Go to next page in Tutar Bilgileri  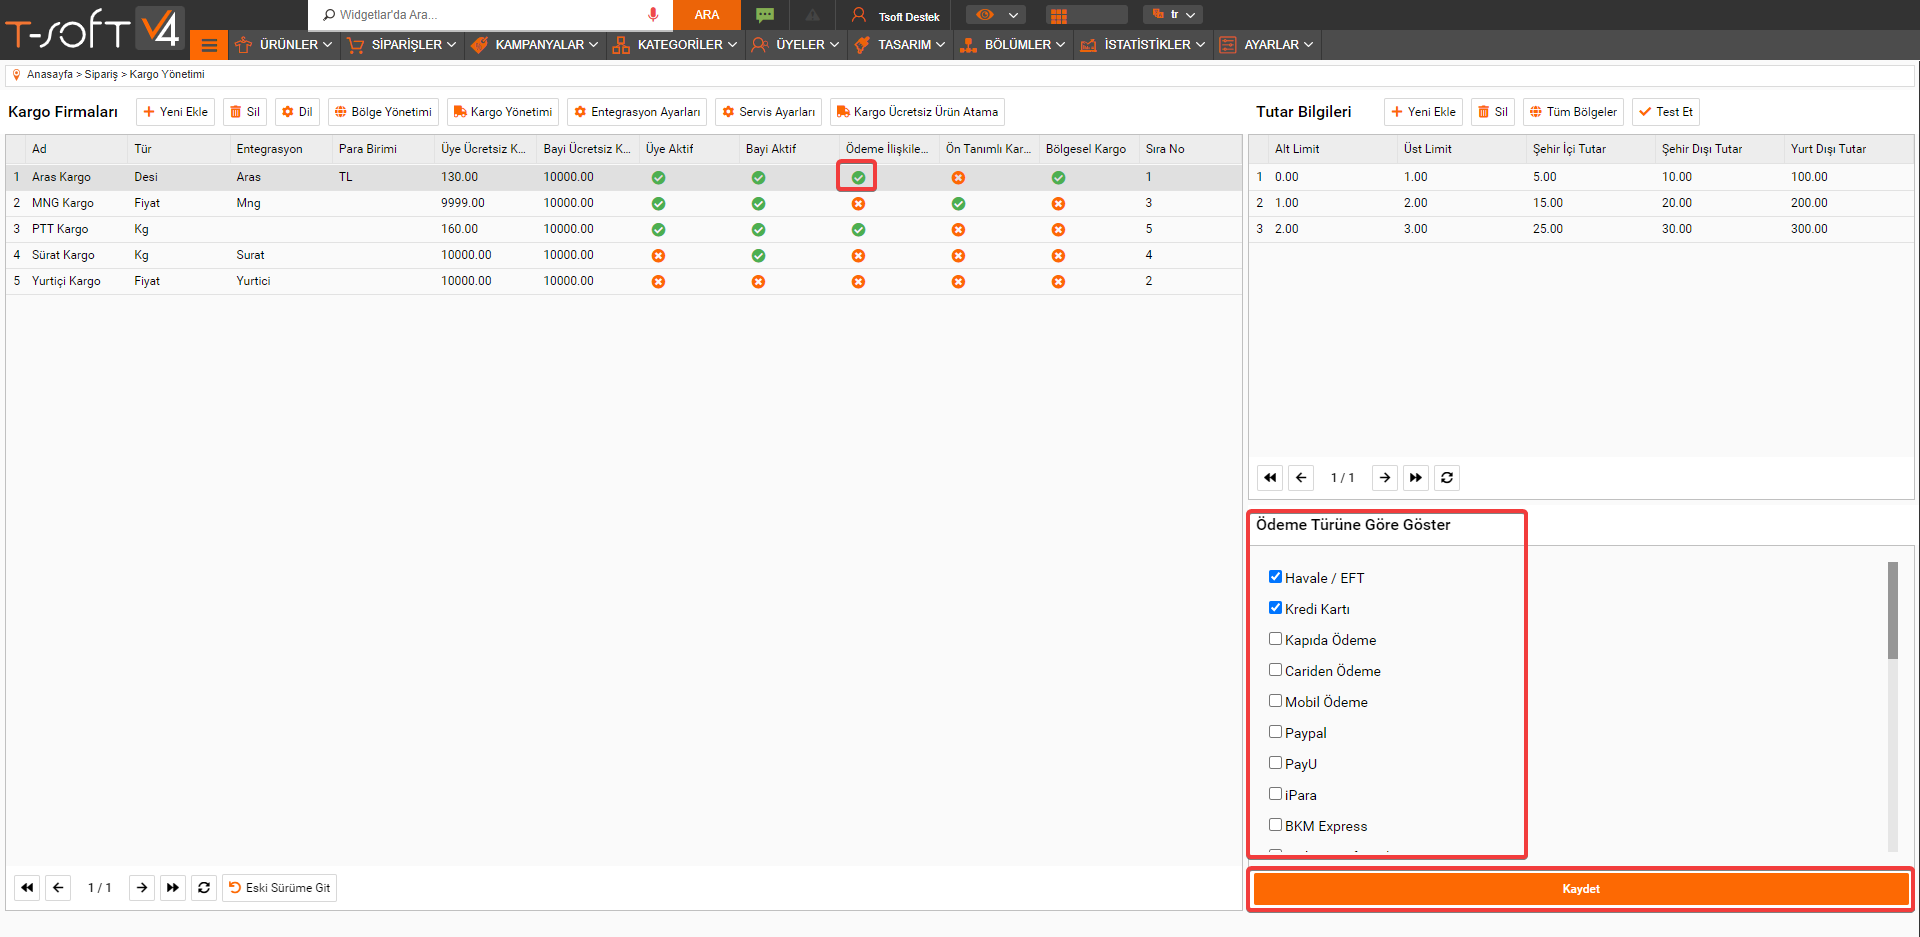pos(1385,478)
